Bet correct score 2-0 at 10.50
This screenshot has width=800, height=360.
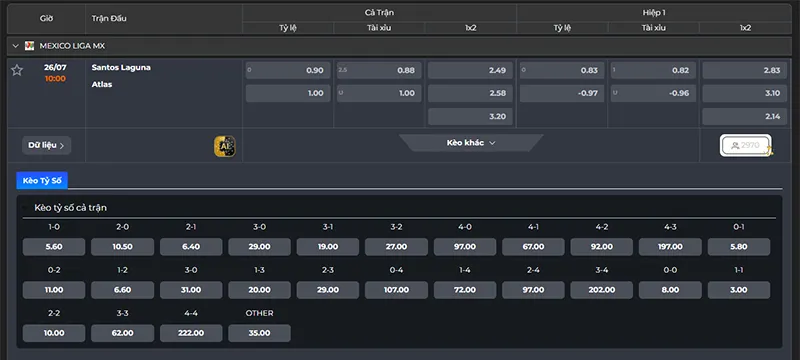[x=122, y=247]
